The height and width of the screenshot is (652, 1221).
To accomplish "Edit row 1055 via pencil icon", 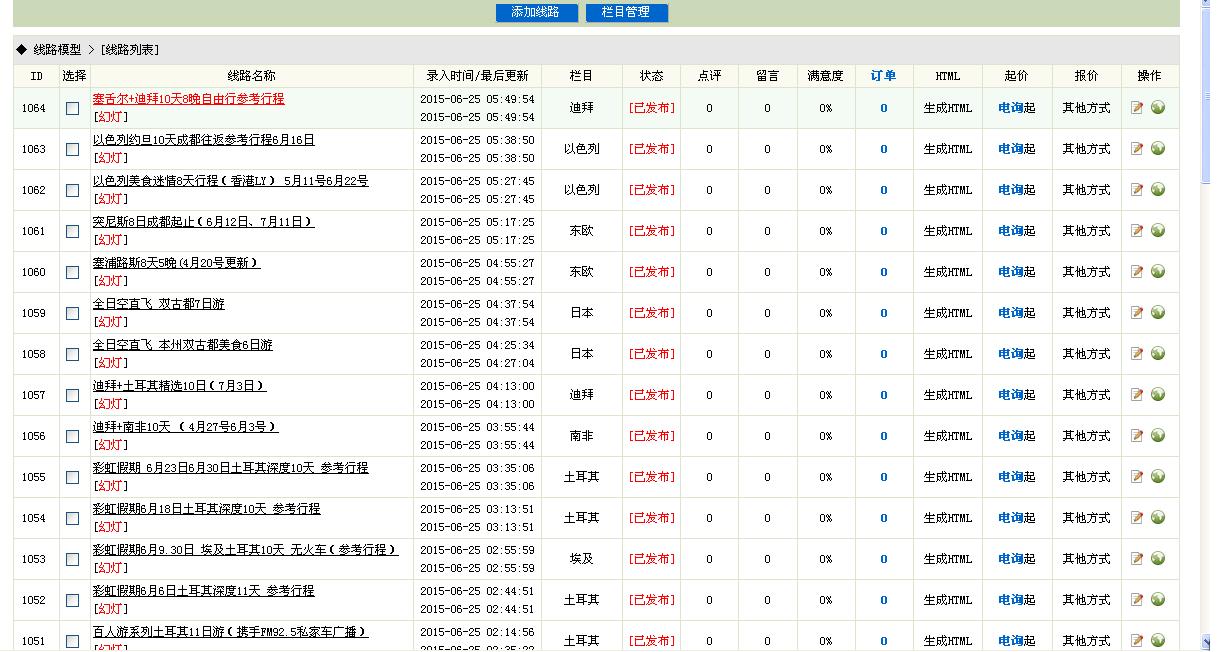I will coord(1137,476).
